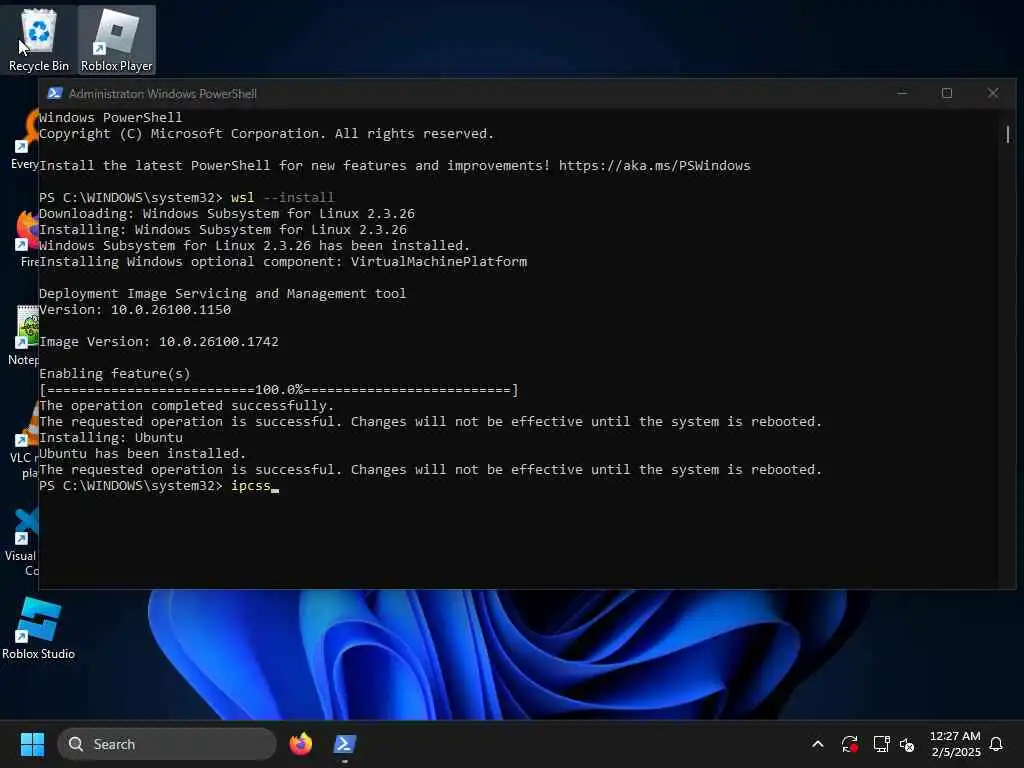Open the notification bell
The width and height of the screenshot is (1024, 768).
996,744
